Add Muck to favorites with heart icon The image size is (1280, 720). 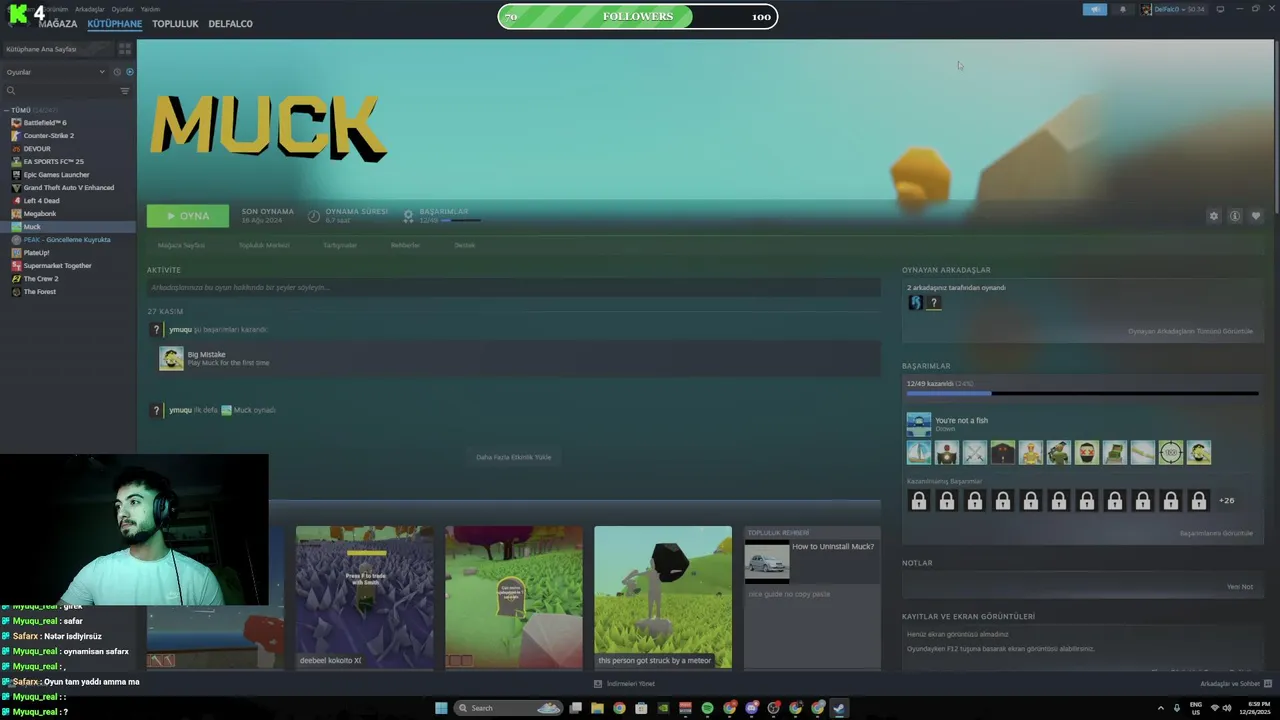point(1256,216)
